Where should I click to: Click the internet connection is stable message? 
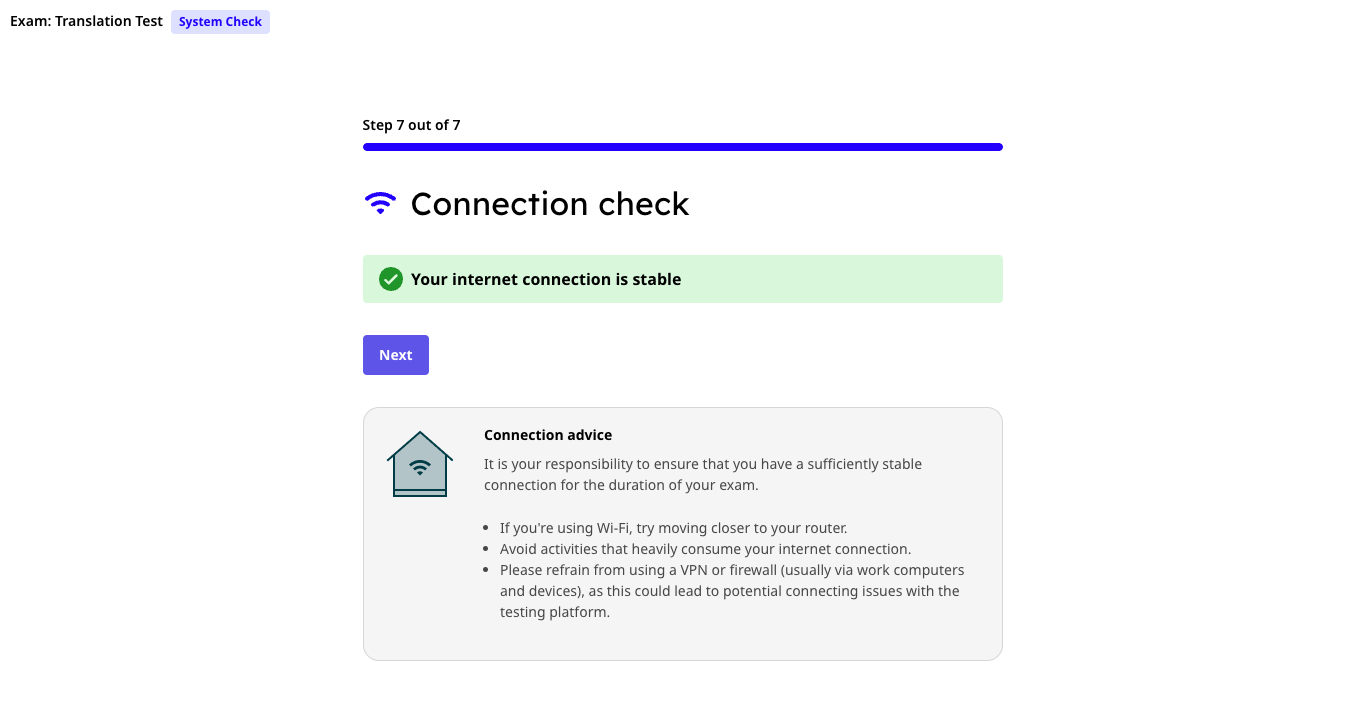[546, 279]
